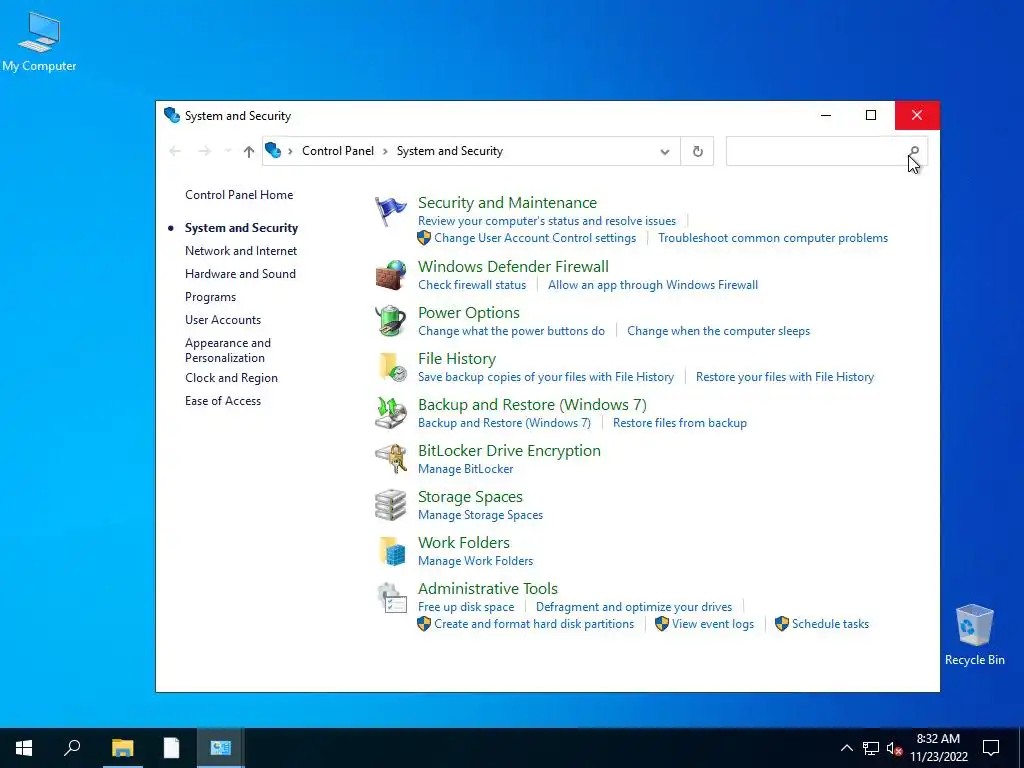This screenshot has width=1024, height=768.
Task: Click the Forward navigation arrow
Action: pyautogui.click(x=204, y=152)
